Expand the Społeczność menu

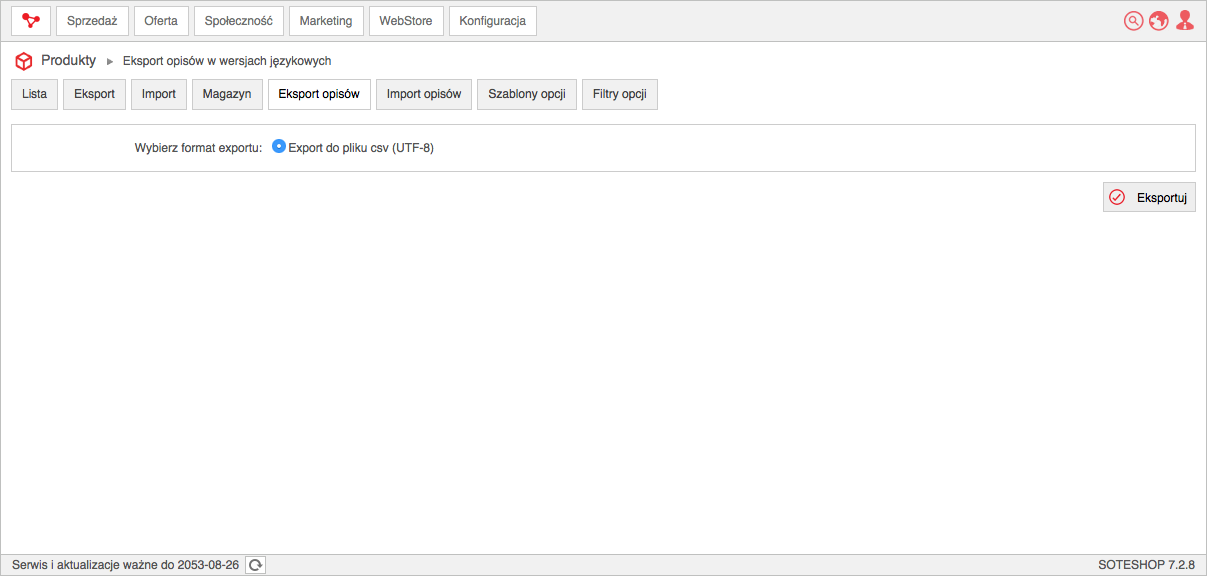(x=239, y=21)
